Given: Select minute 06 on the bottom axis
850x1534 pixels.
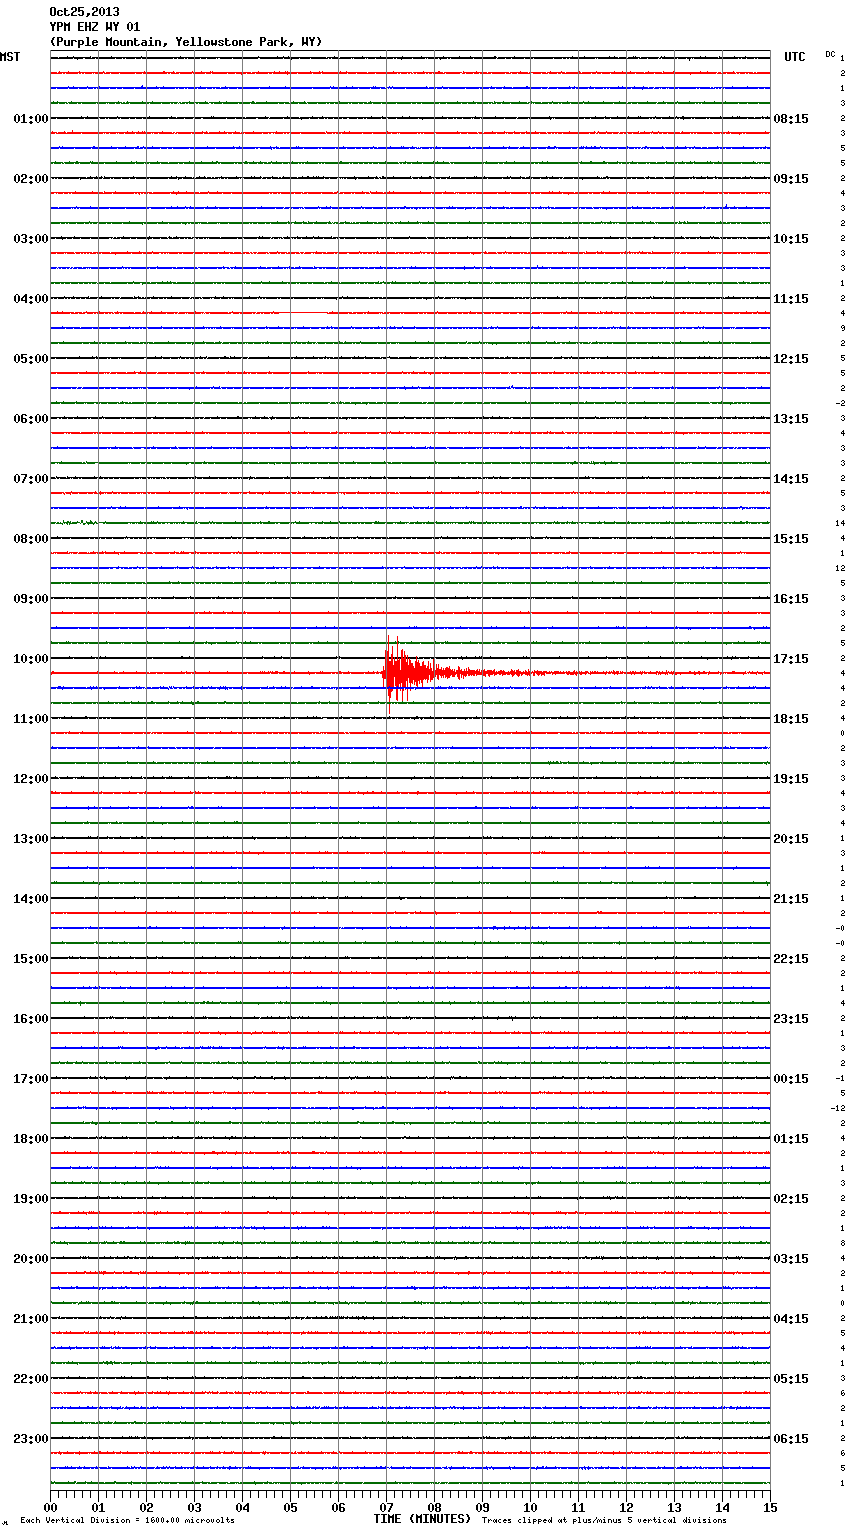Looking at the screenshot, I should (x=338, y=1507).
